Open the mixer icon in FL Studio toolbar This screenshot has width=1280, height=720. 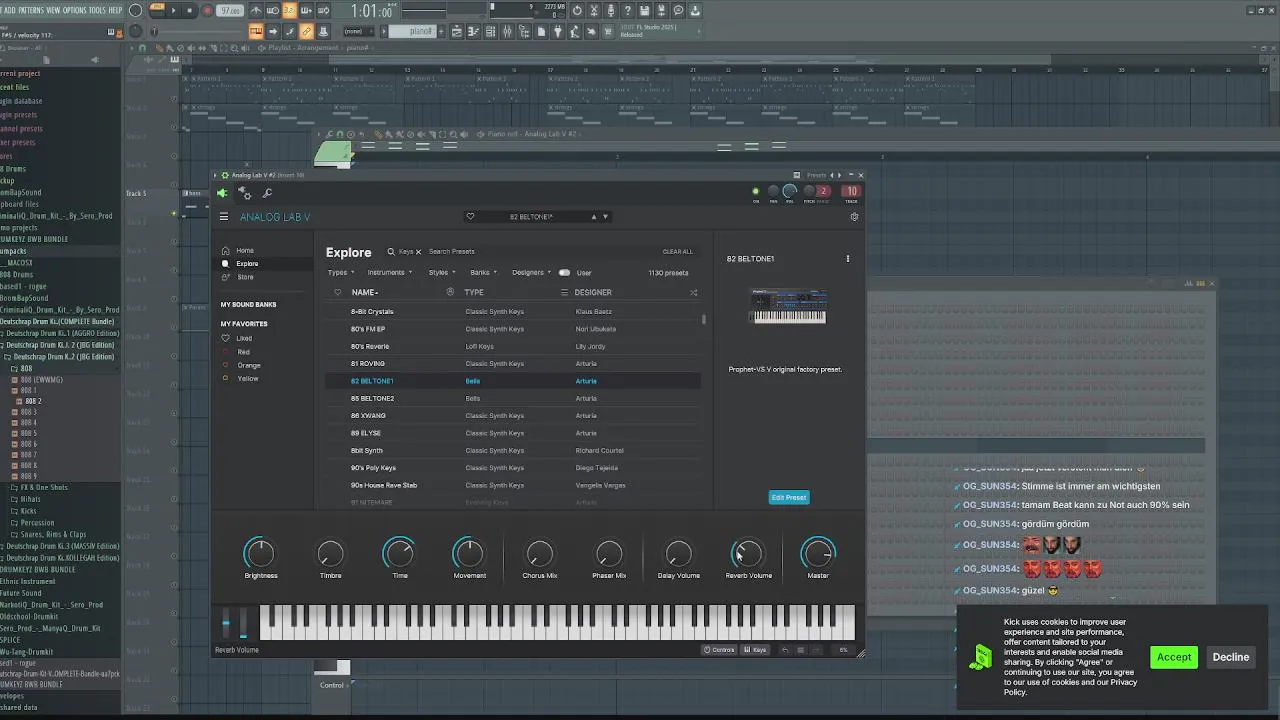tap(507, 32)
